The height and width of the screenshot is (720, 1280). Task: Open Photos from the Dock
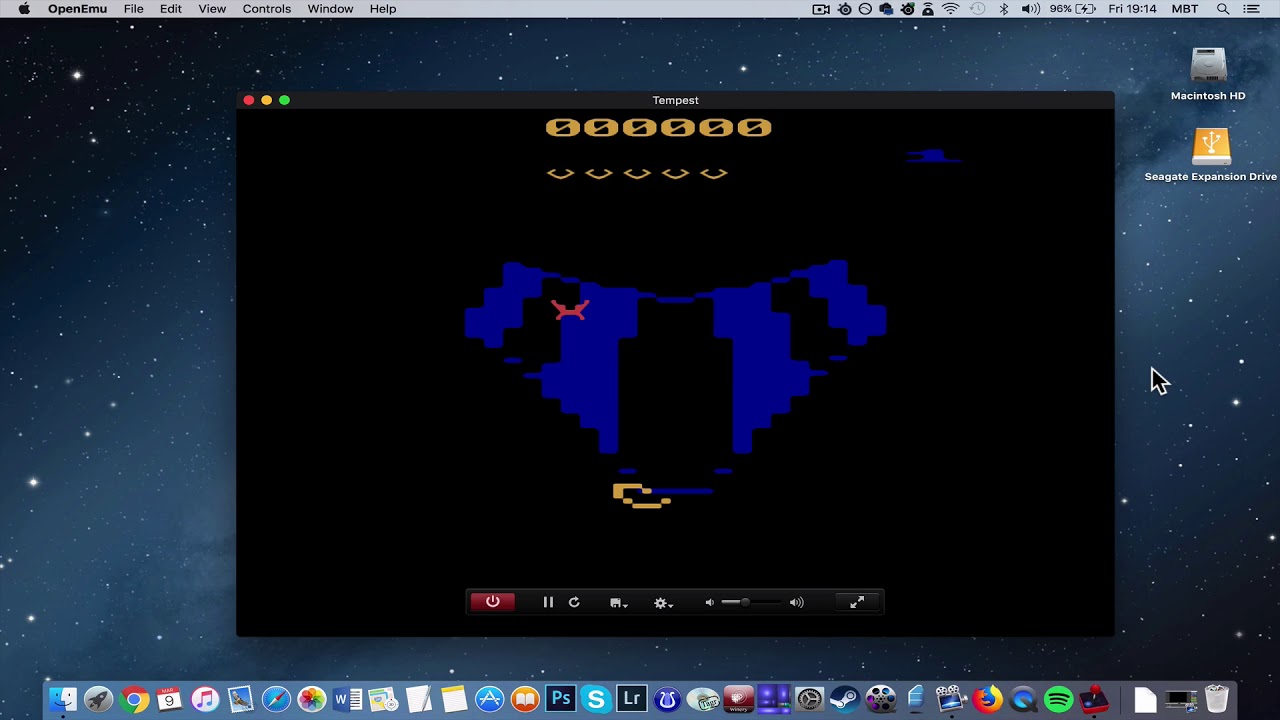coord(312,699)
